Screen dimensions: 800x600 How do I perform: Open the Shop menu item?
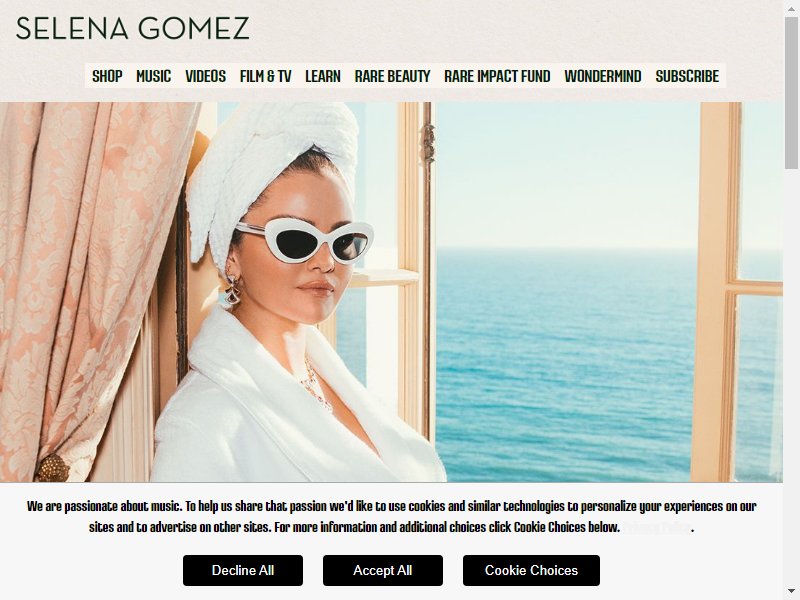[x=107, y=77]
